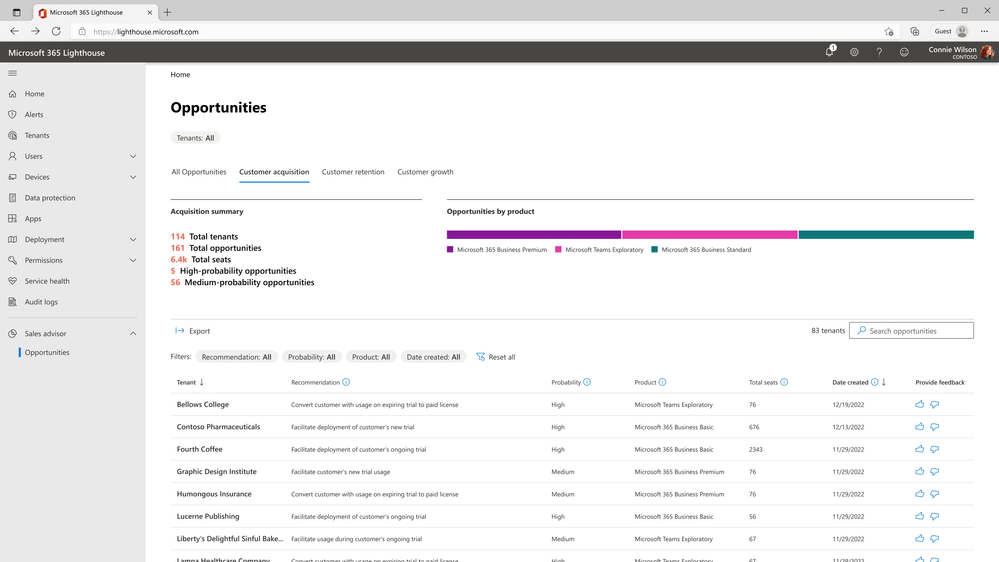Click the help question mark icon
999x562 pixels.
pos(879,52)
